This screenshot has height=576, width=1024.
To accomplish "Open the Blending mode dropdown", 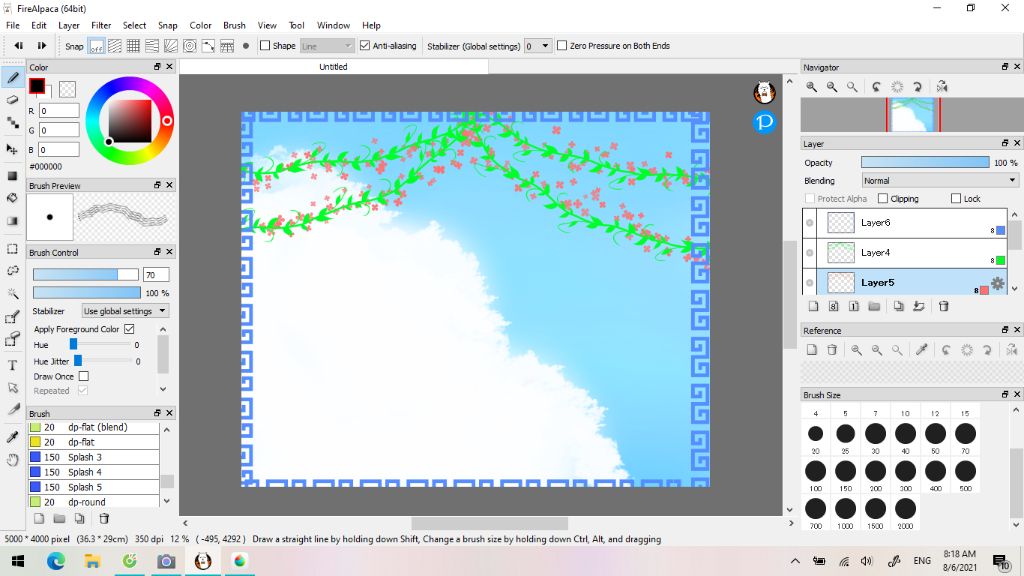I will 939,181.
